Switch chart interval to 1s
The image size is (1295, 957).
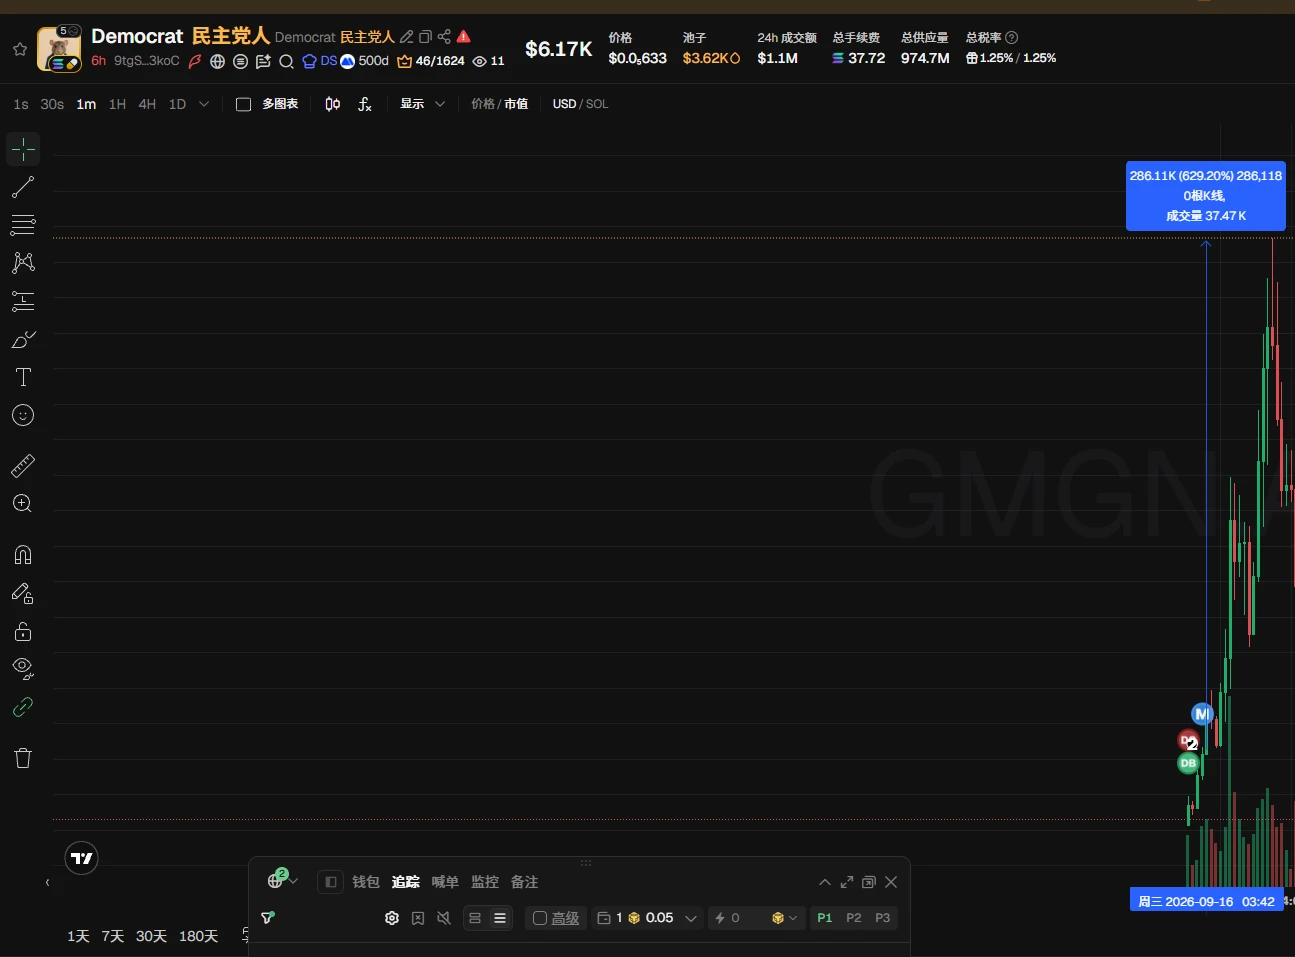point(21,104)
